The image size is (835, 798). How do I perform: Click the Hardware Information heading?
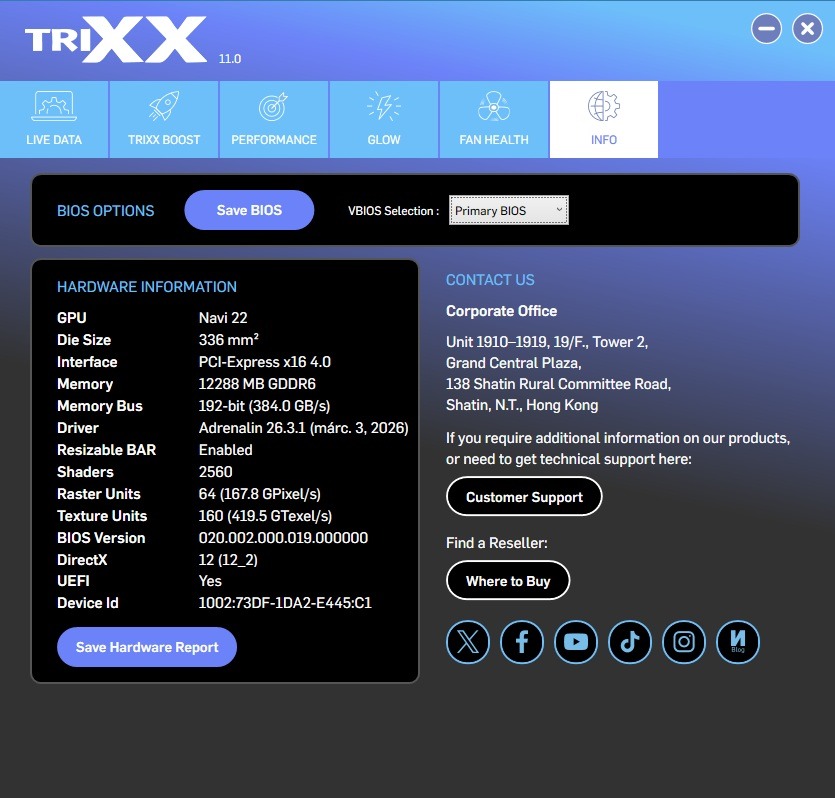[x=147, y=287]
